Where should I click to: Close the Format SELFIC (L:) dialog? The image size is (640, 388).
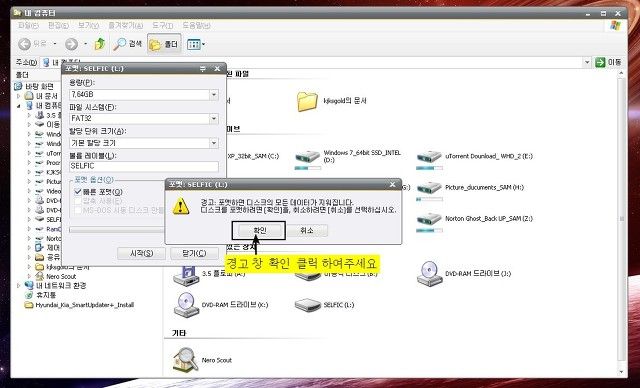tap(217, 69)
